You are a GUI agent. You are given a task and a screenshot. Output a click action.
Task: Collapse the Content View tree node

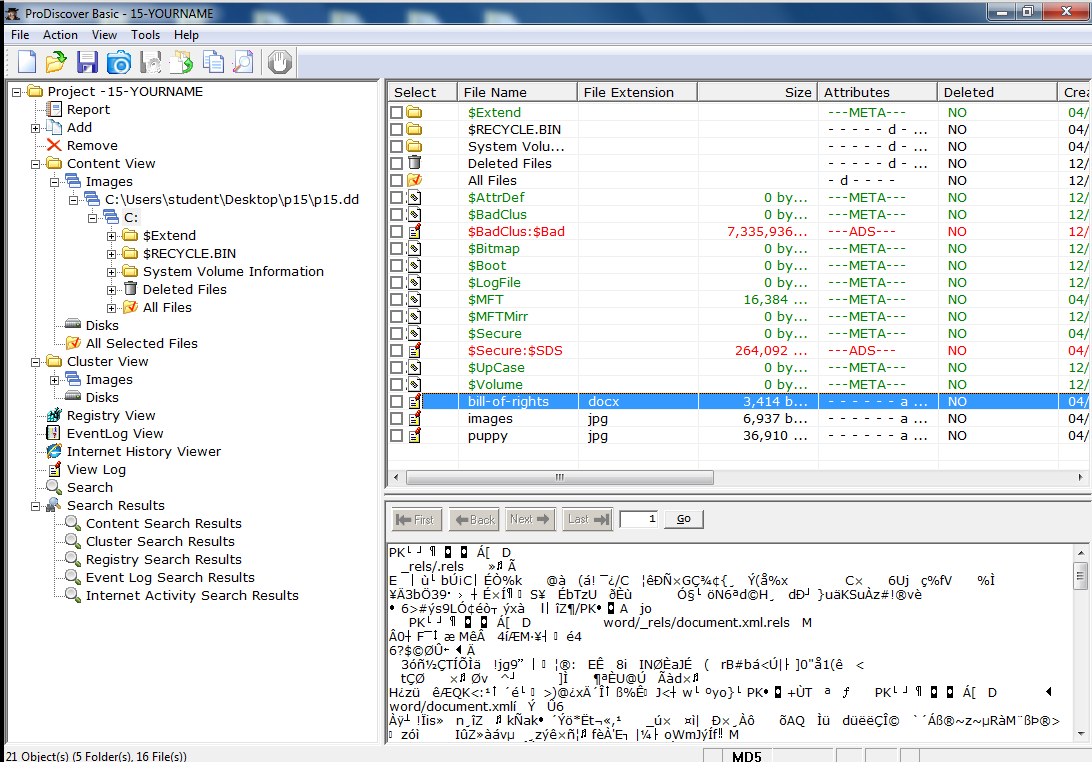tap(36, 164)
